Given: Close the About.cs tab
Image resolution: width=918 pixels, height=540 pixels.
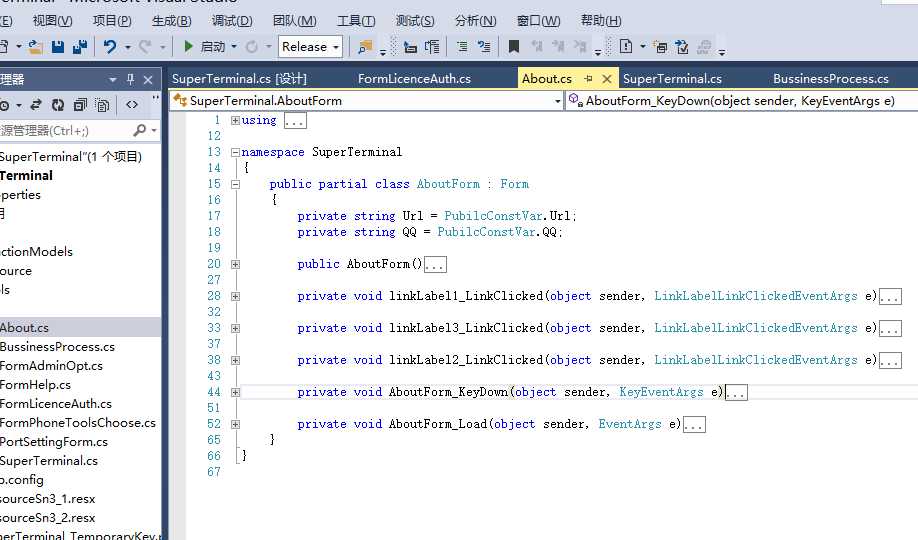Looking at the screenshot, I should pos(607,78).
